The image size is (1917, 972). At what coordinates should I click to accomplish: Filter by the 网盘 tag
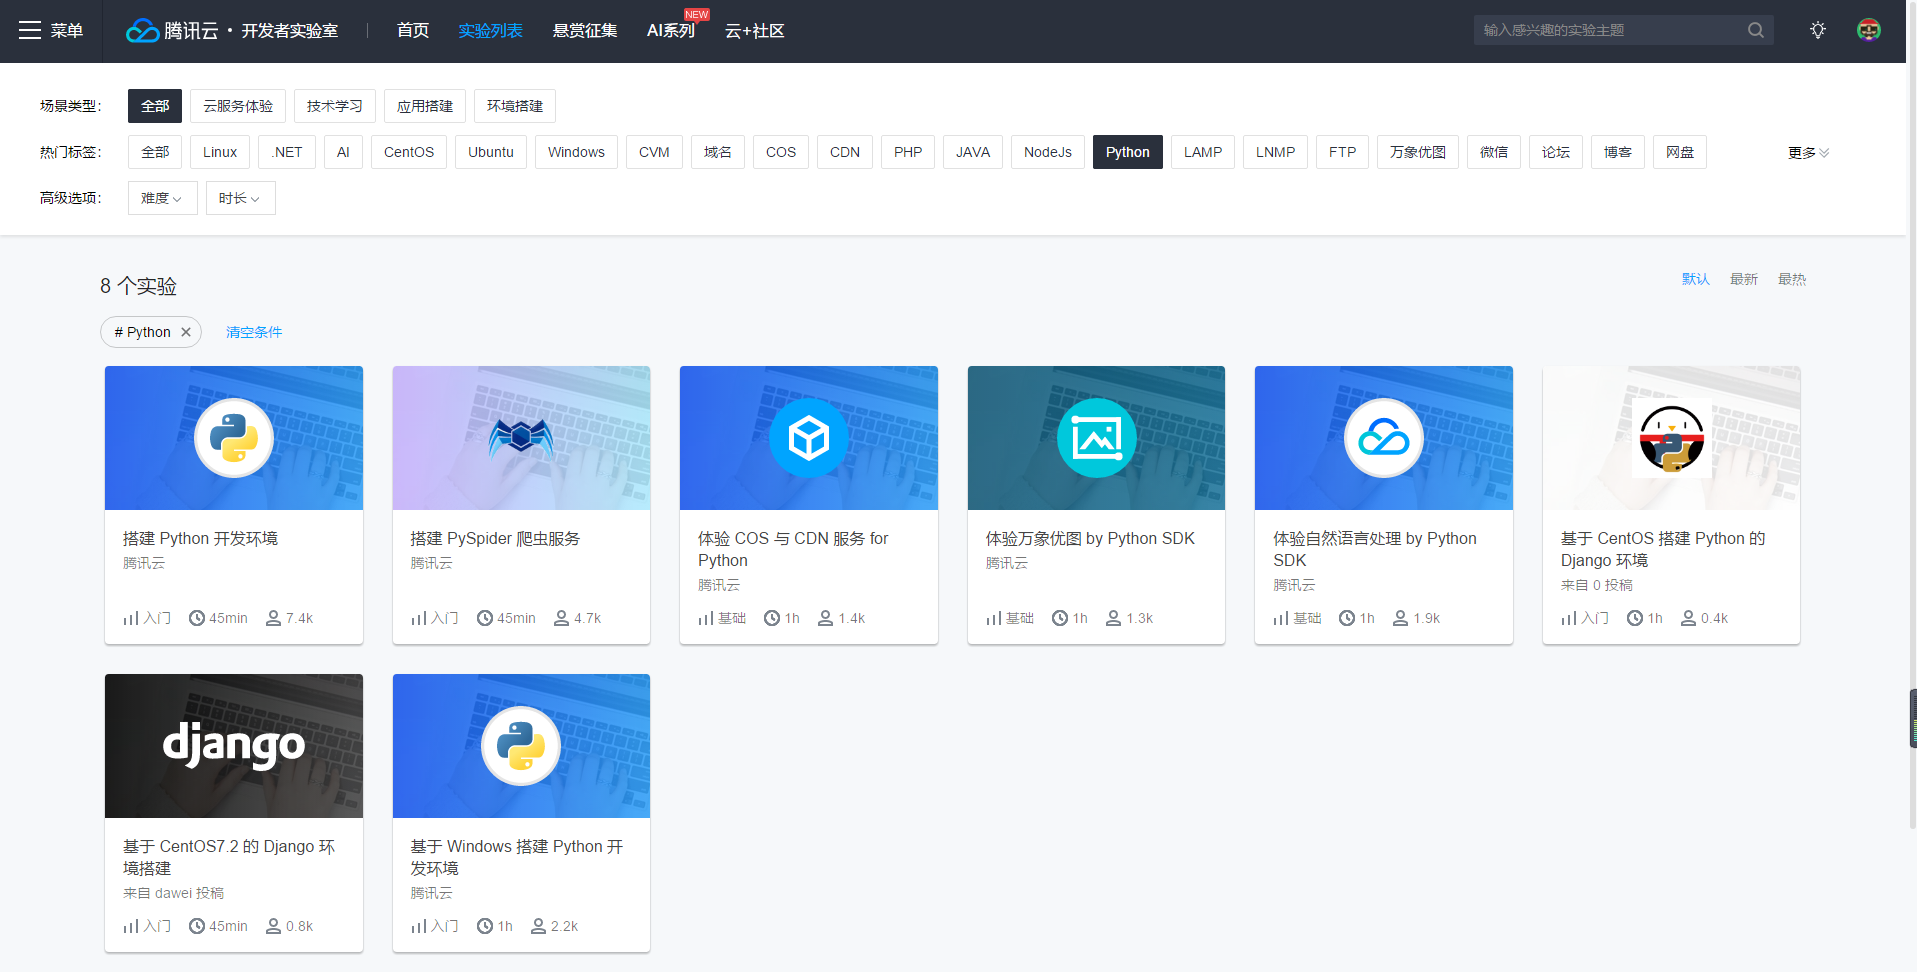(1680, 152)
